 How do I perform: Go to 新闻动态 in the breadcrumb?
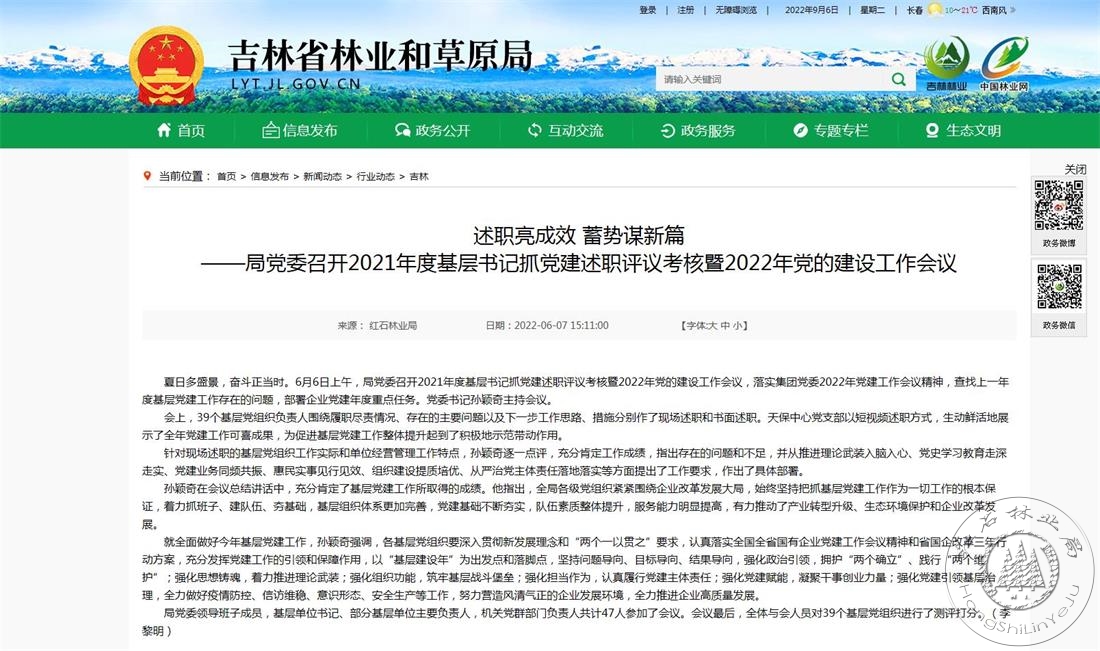(323, 176)
